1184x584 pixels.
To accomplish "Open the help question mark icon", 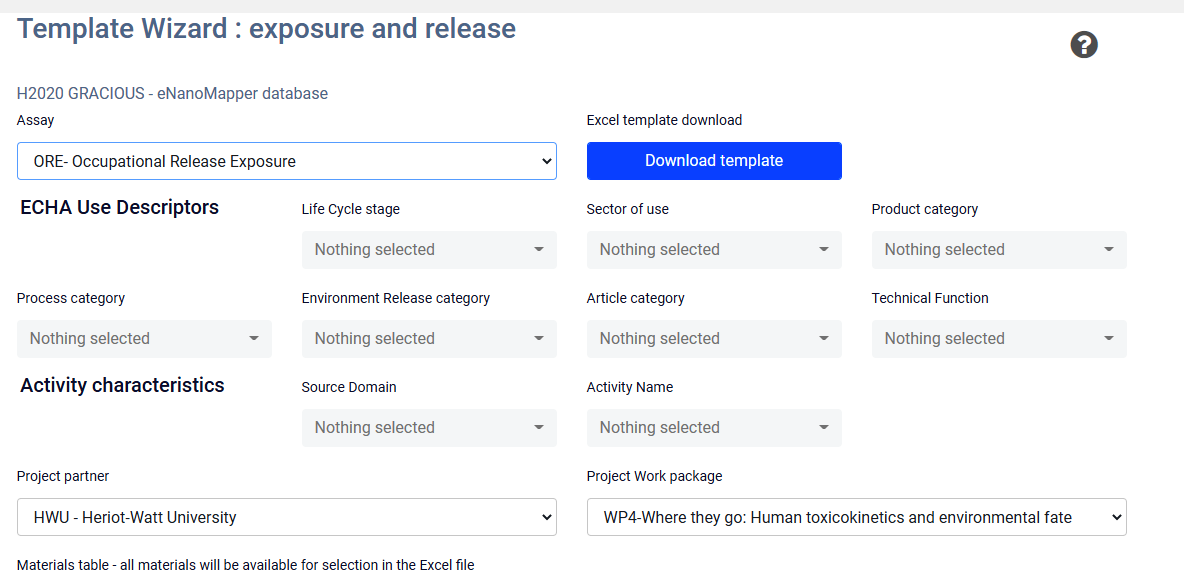I will 1084,45.
